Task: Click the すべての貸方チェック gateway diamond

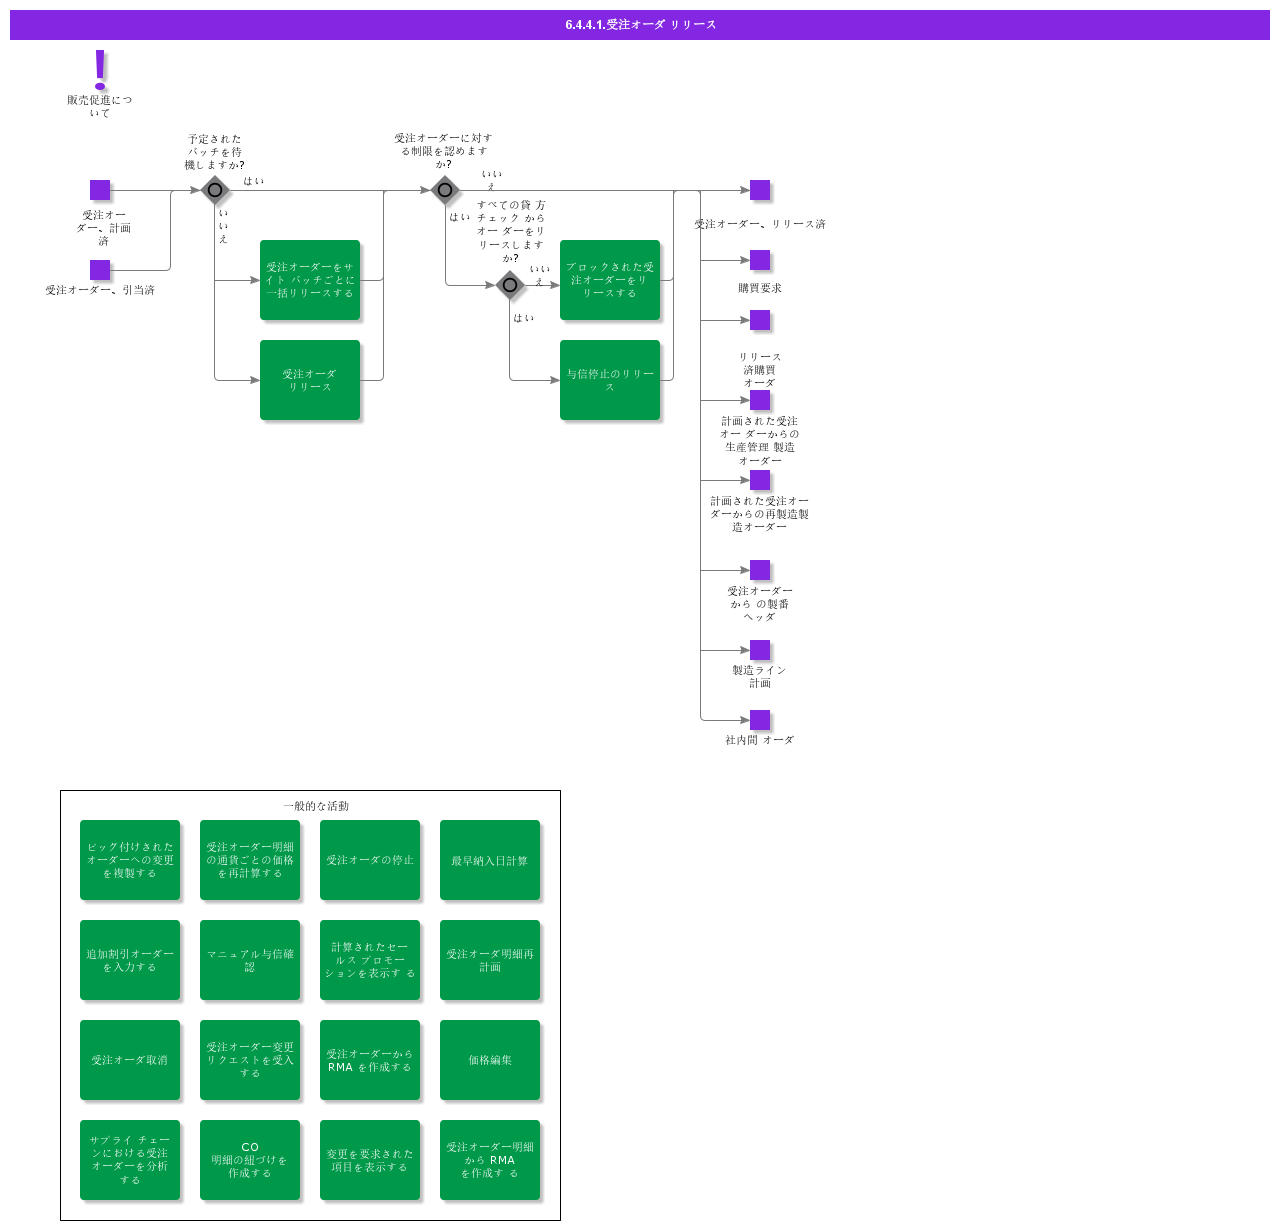Action: pyautogui.click(x=510, y=285)
